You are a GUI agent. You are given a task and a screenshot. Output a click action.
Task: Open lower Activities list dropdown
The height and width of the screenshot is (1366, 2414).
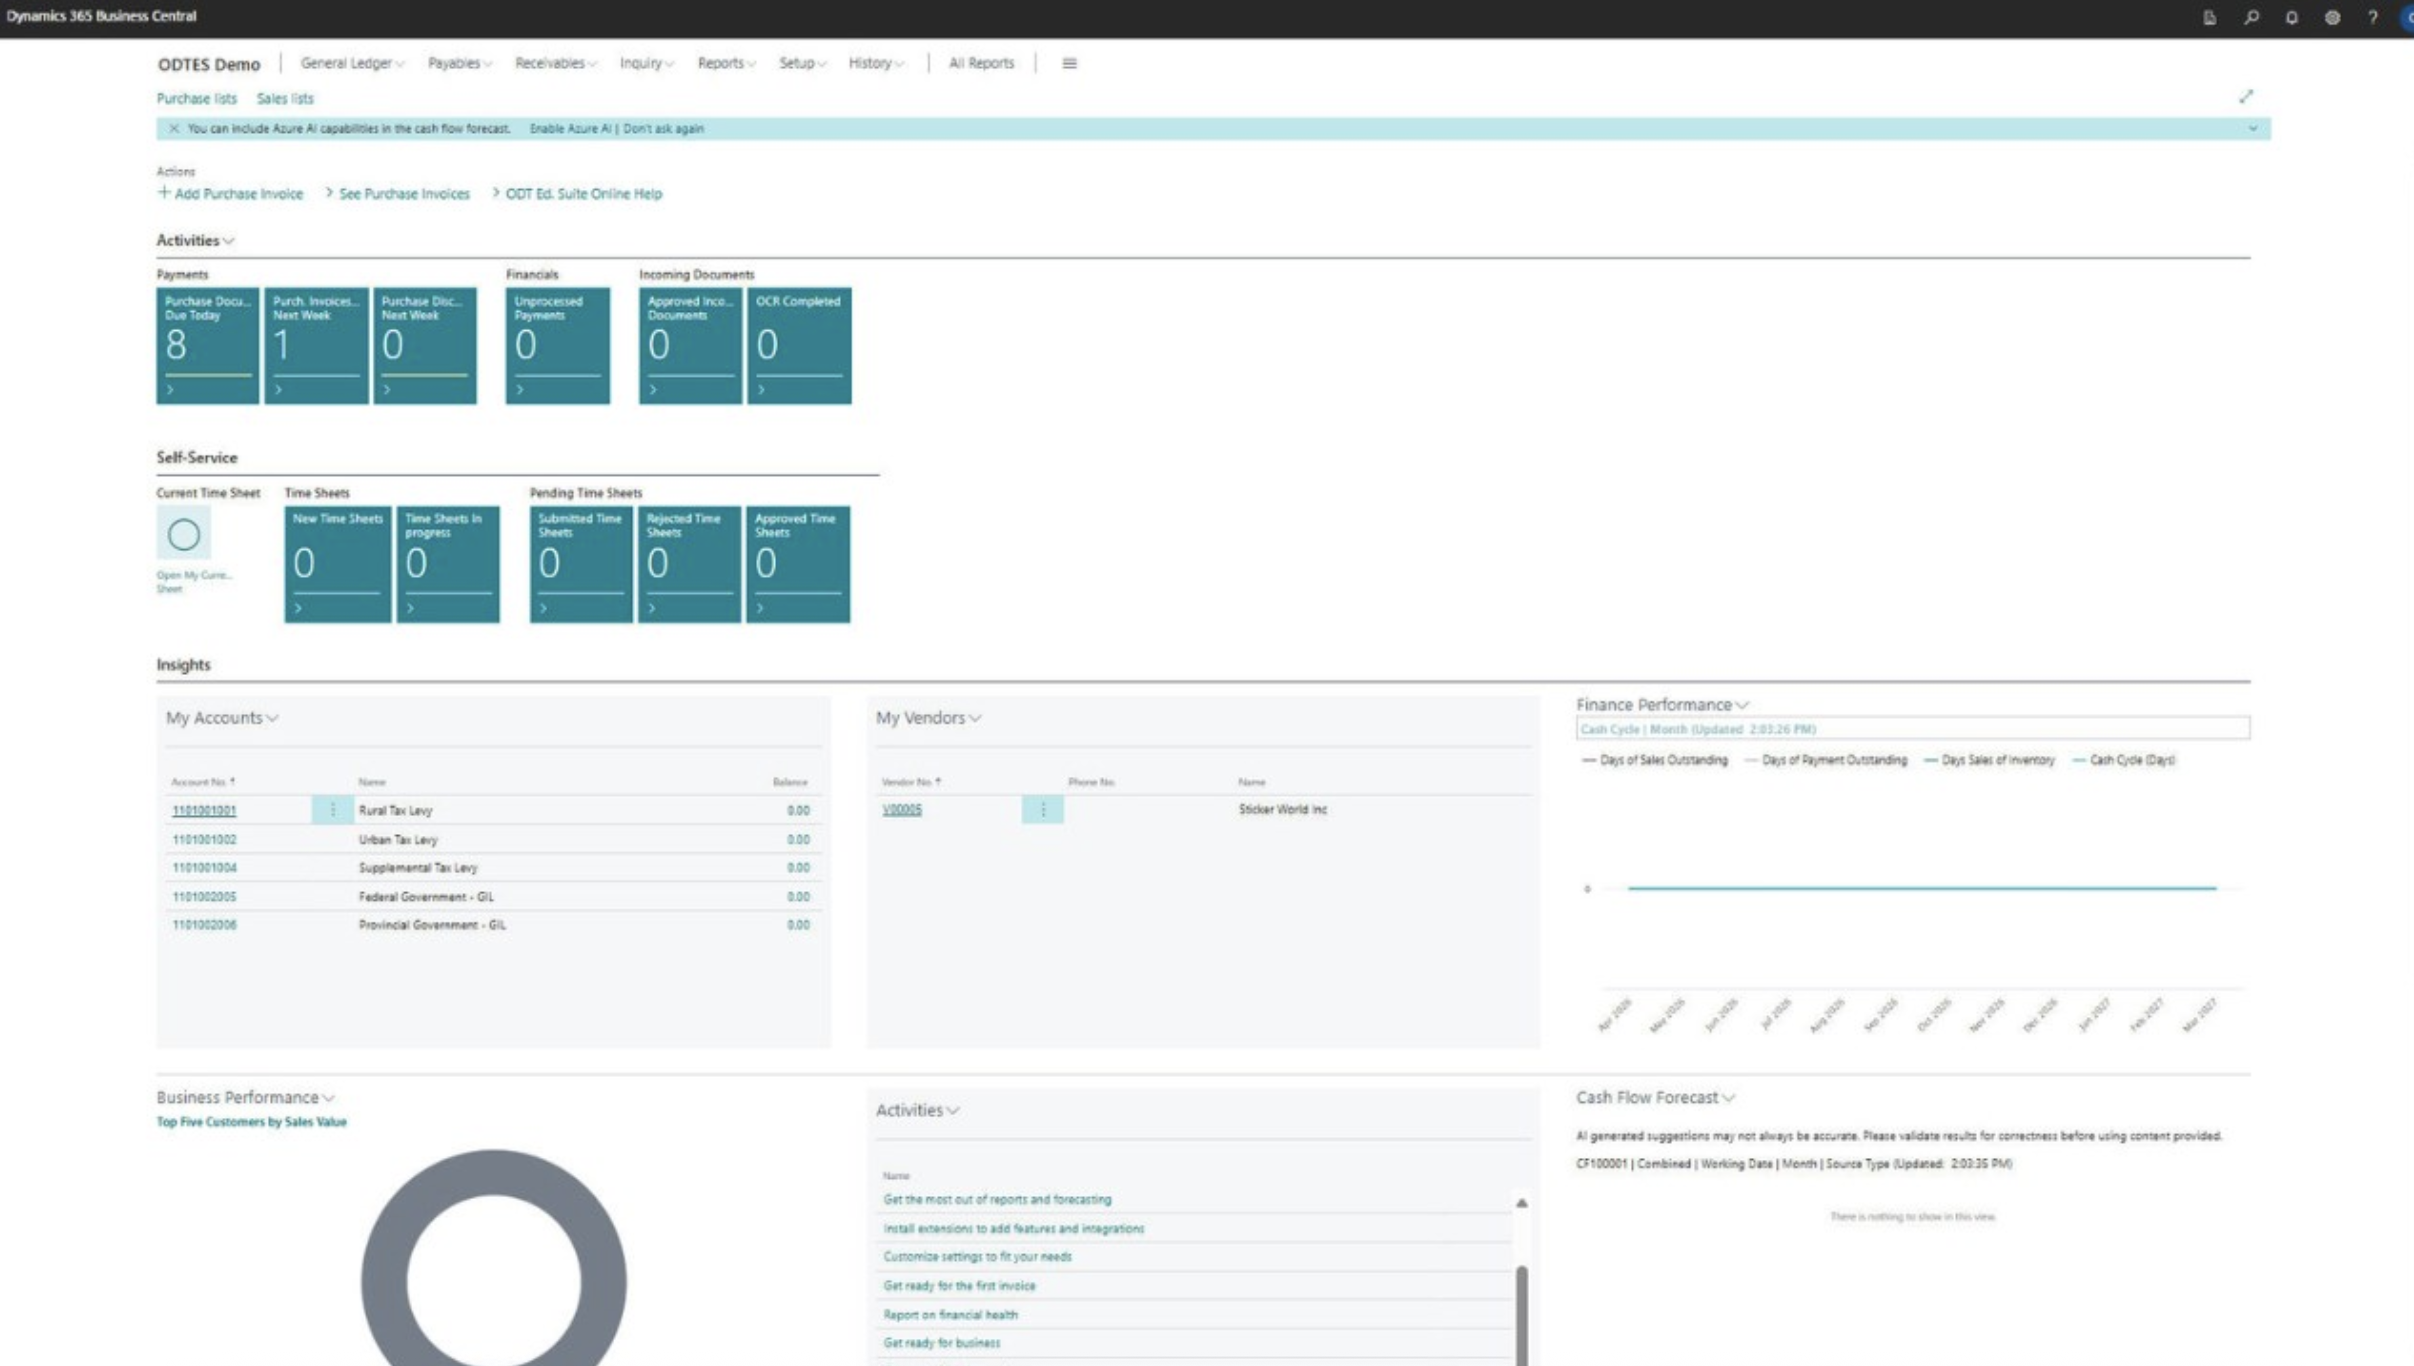[917, 1110]
